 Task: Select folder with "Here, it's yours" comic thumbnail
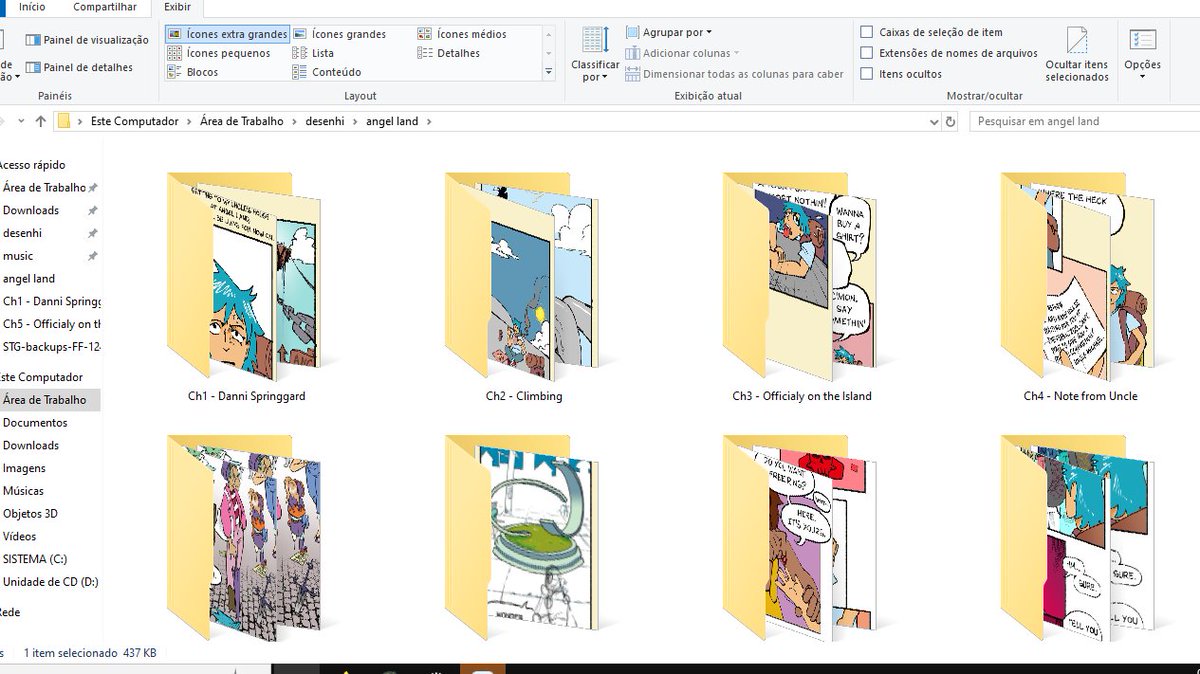tap(802, 537)
